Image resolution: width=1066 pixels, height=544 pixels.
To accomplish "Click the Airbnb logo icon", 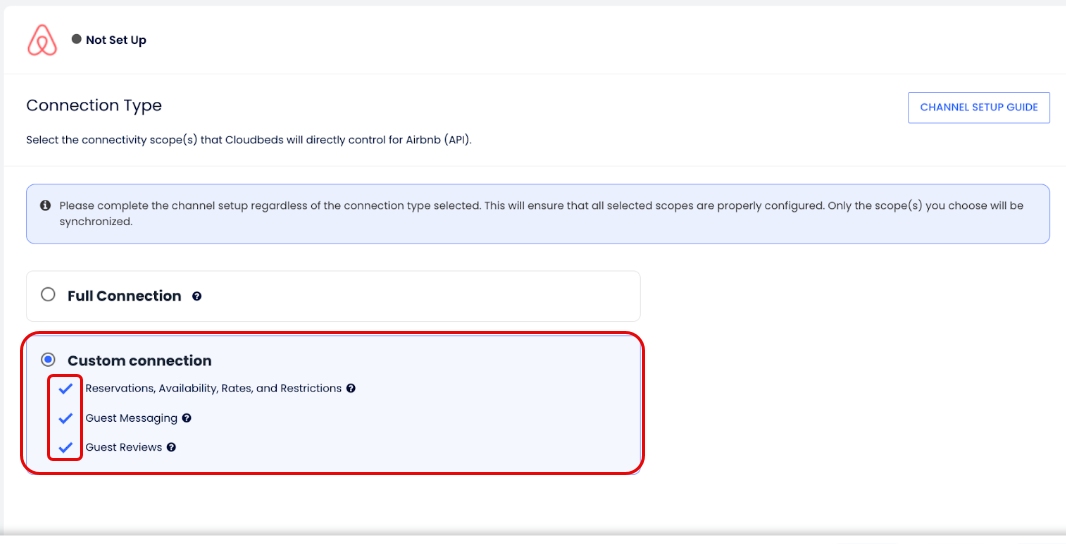I will [x=42, y=40].
